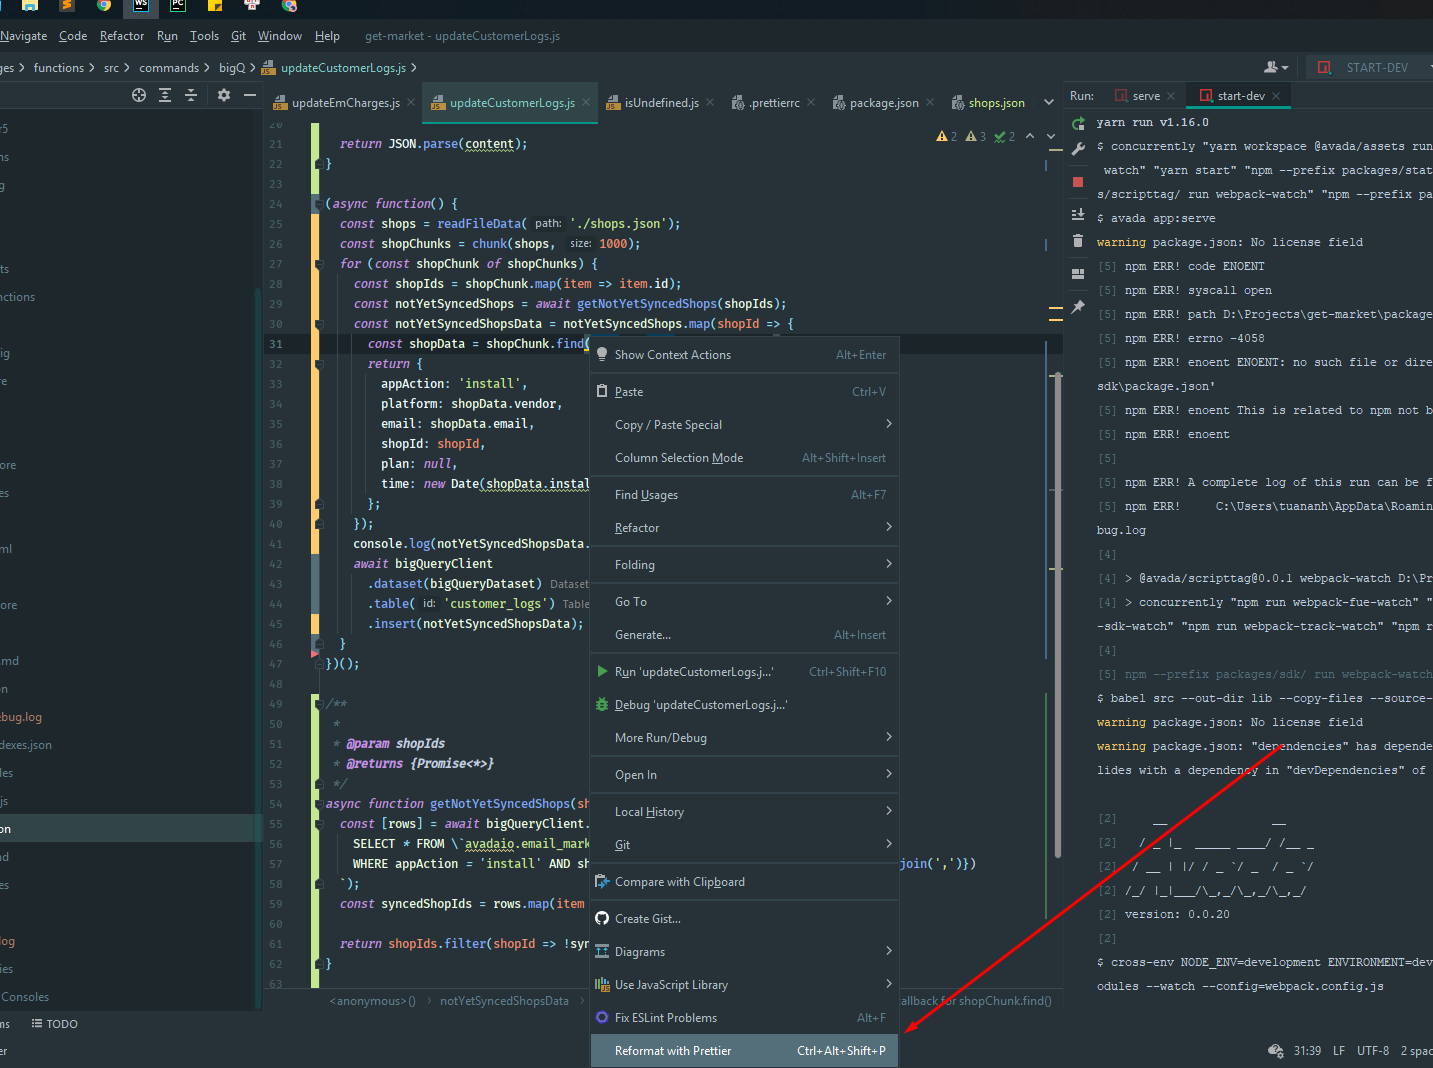
Task: Expand the hidden editor tabs list chevron
Action: pos(1048,102)
